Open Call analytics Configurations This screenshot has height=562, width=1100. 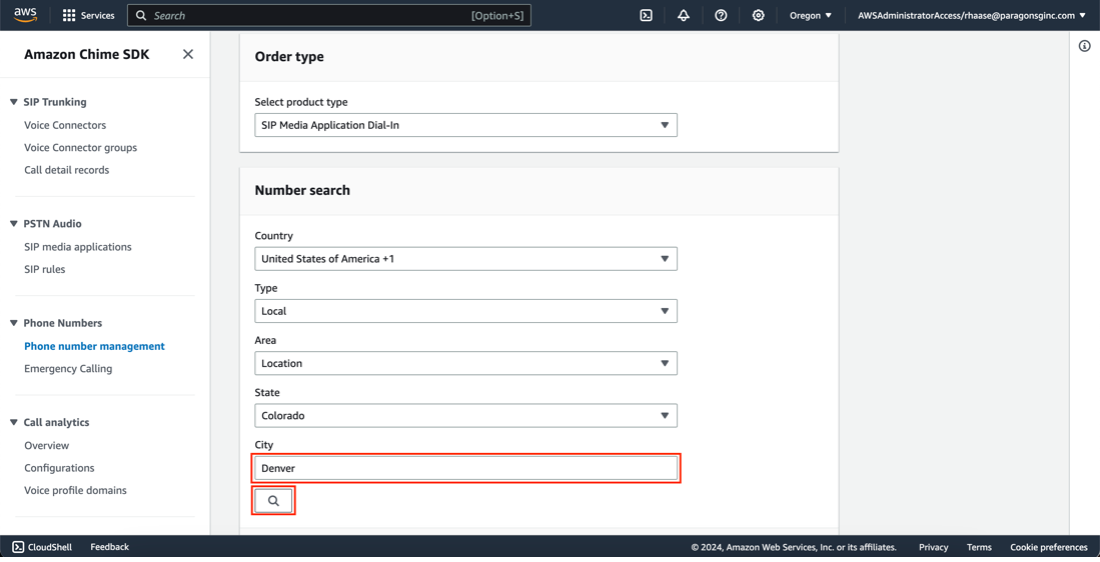(59, 468)
